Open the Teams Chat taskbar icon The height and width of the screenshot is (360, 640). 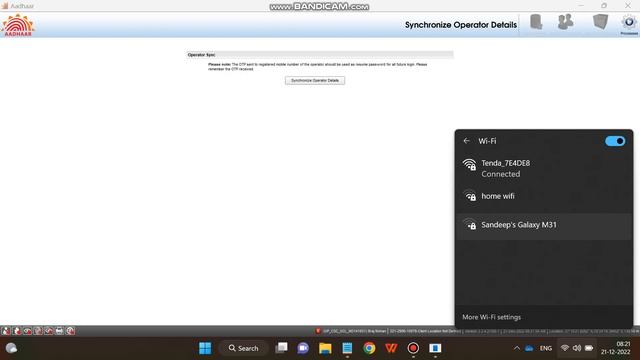303,348
